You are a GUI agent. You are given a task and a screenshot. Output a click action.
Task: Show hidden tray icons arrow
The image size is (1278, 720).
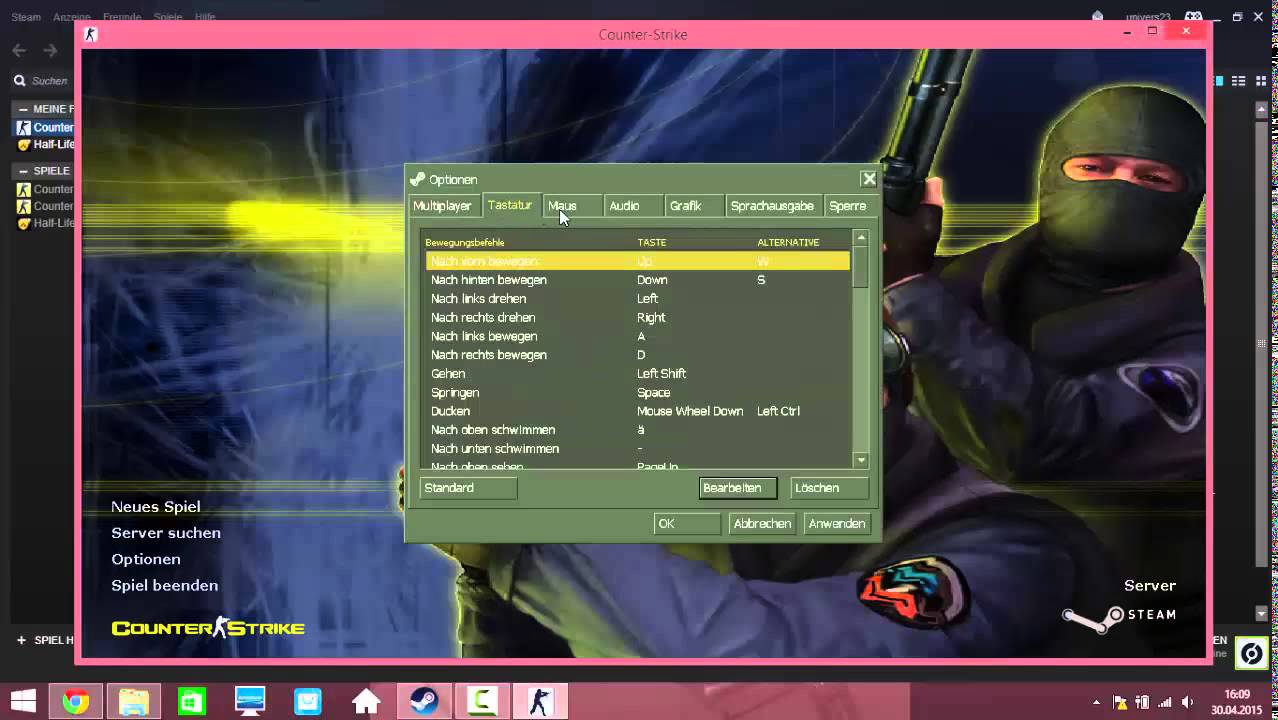1097,702
